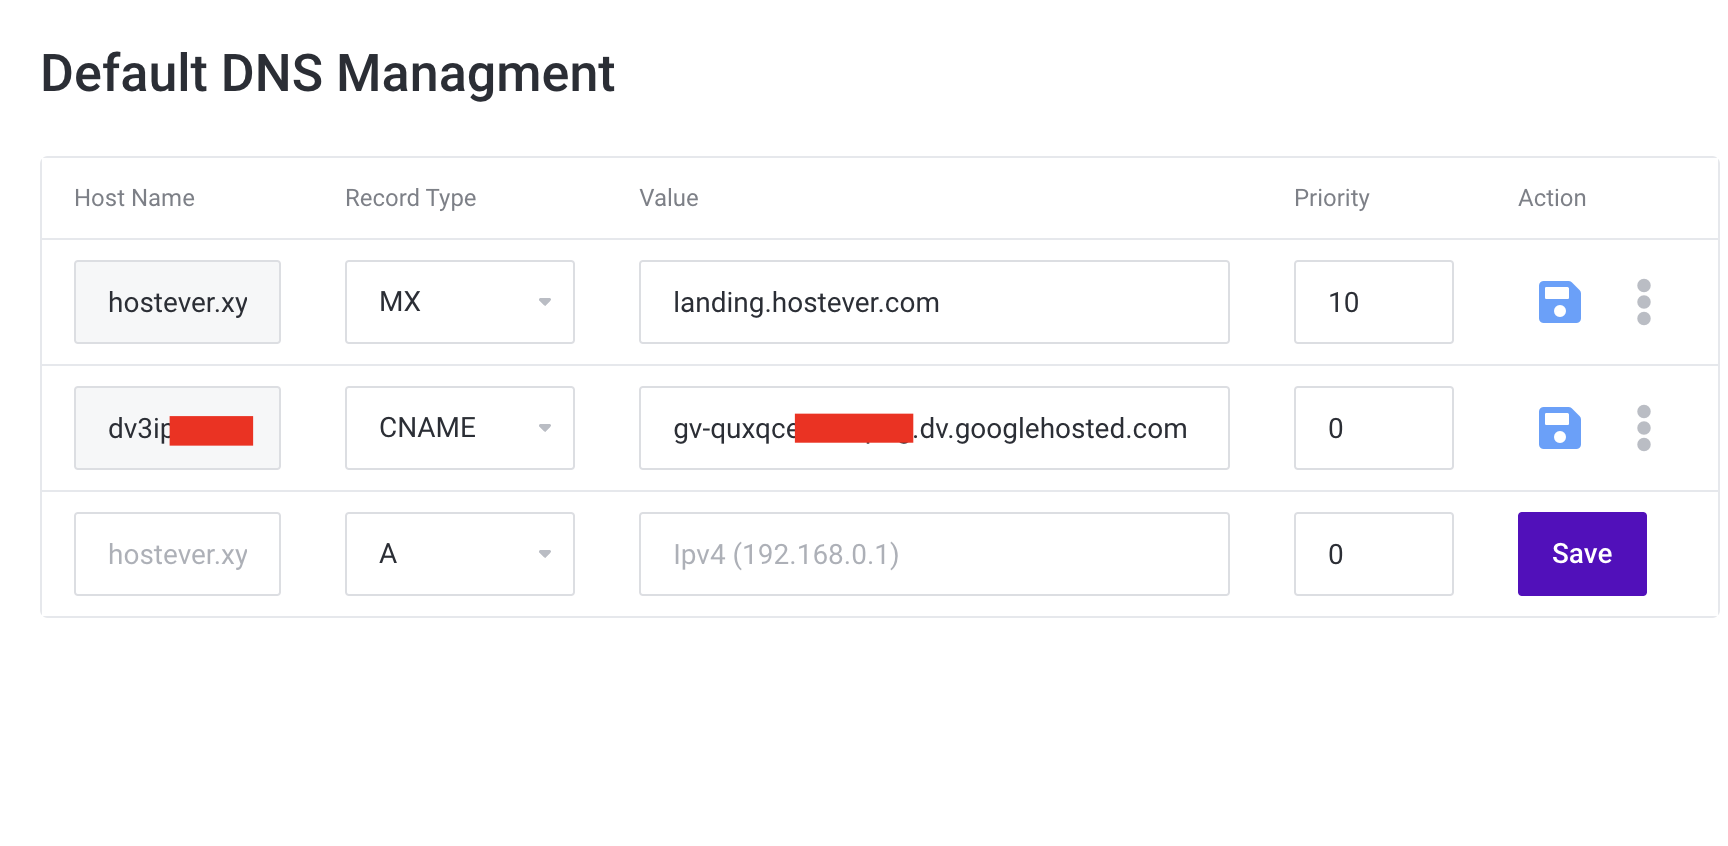Click the Record Type column header
This screenshot has width=1728, height=846.
click(x=410, y=198)
